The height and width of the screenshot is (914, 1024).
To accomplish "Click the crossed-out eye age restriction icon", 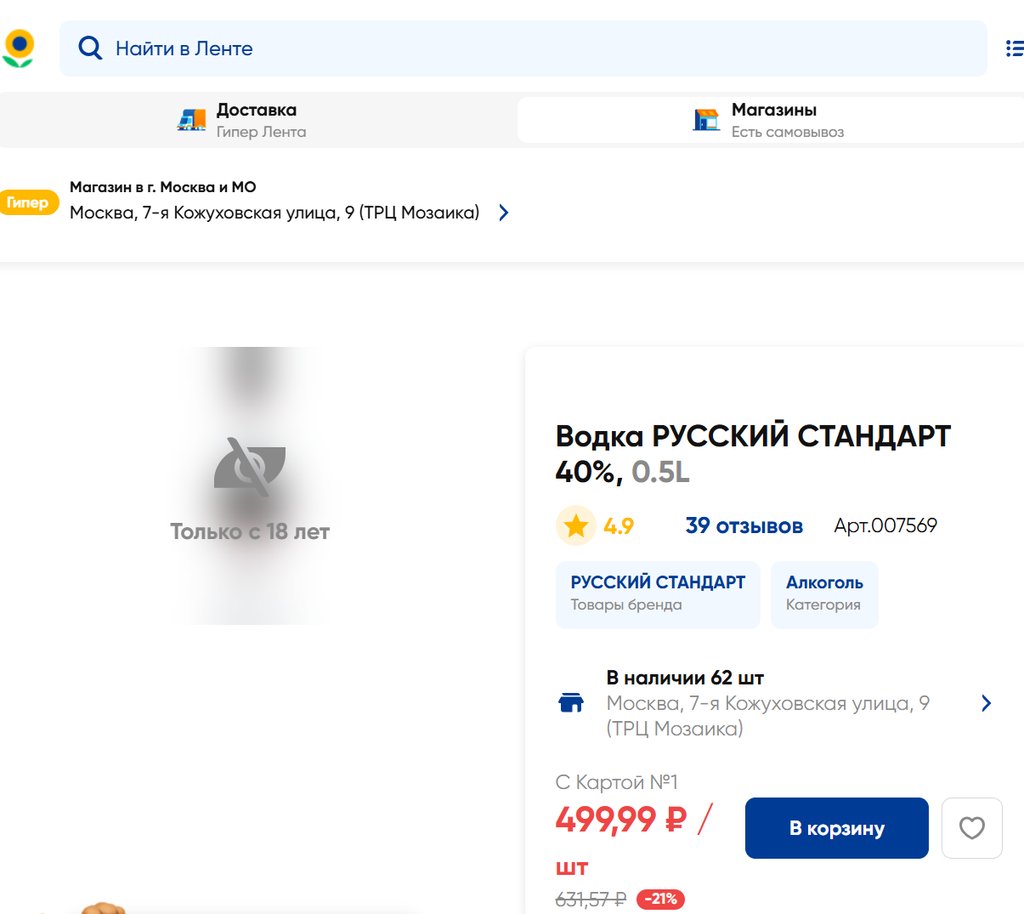I will (249, 466).
